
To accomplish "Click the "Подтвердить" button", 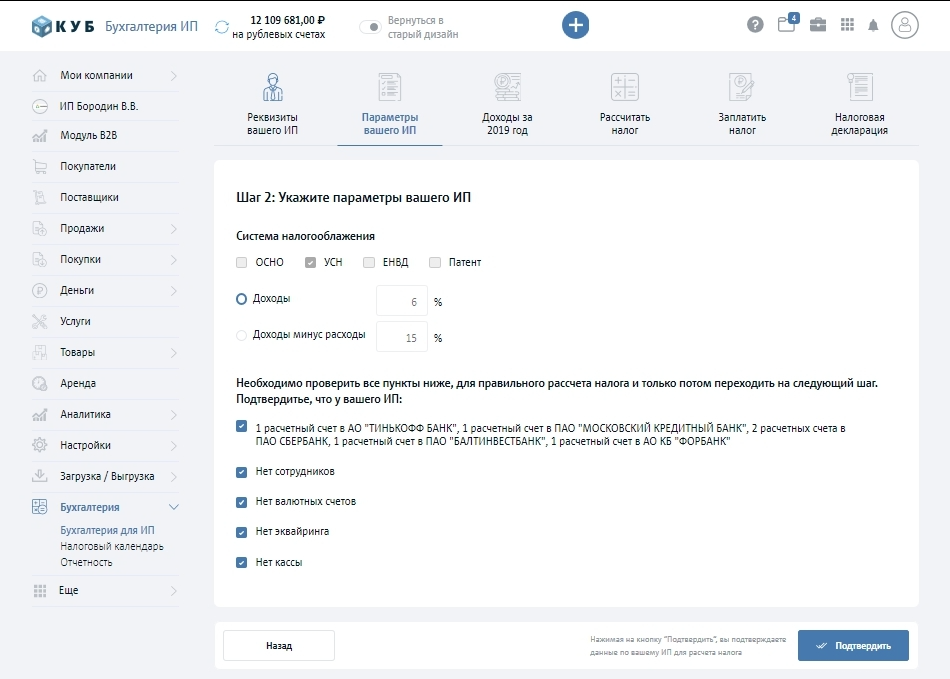I will tap(852, 646).
